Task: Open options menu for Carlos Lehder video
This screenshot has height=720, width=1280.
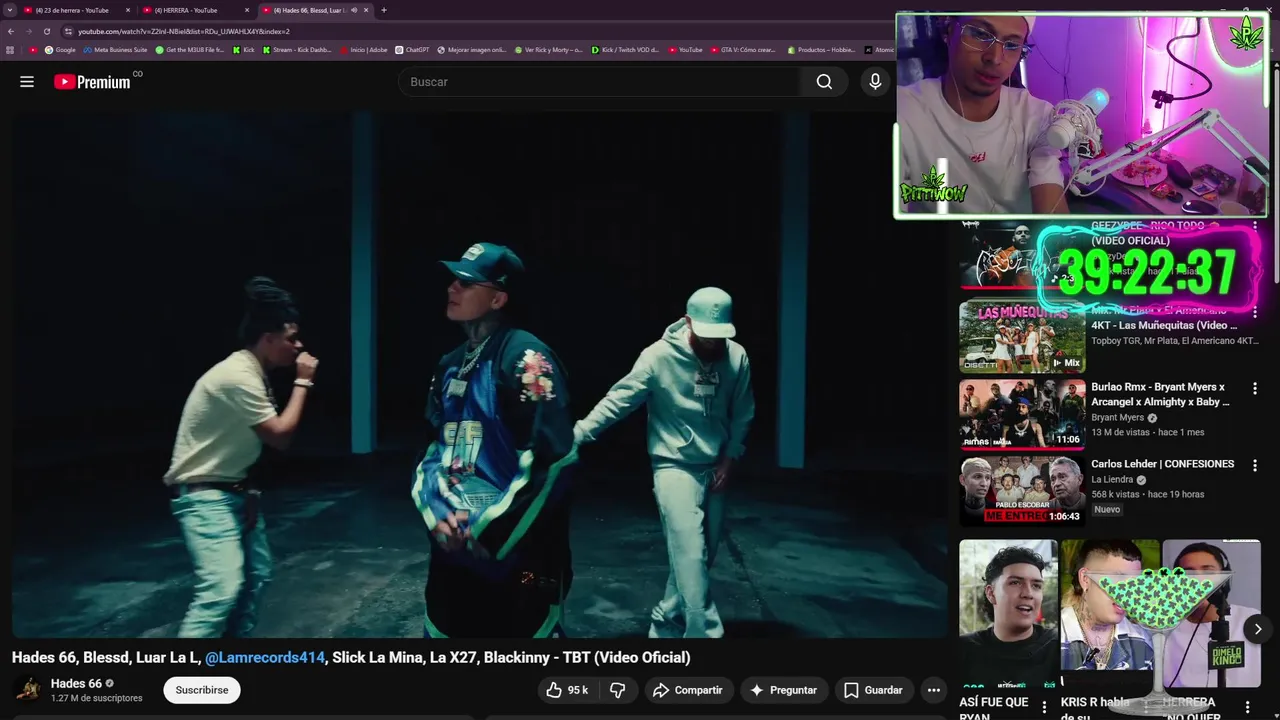Action: pyautogui.click(x=1255, y=465)
